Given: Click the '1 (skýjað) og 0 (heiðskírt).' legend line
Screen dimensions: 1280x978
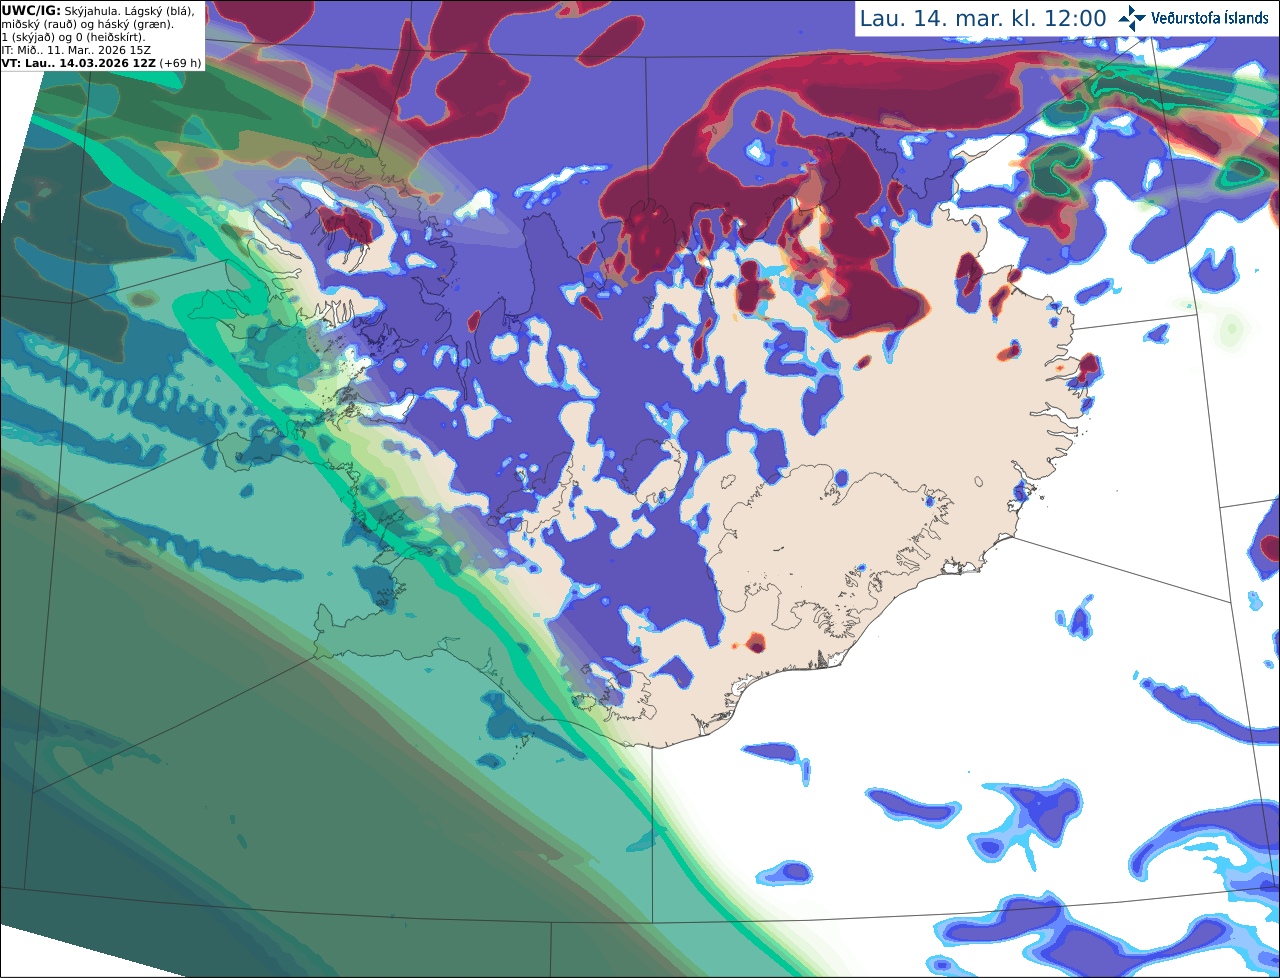Looking at the screenshot, I should click(x=73, y=37).
